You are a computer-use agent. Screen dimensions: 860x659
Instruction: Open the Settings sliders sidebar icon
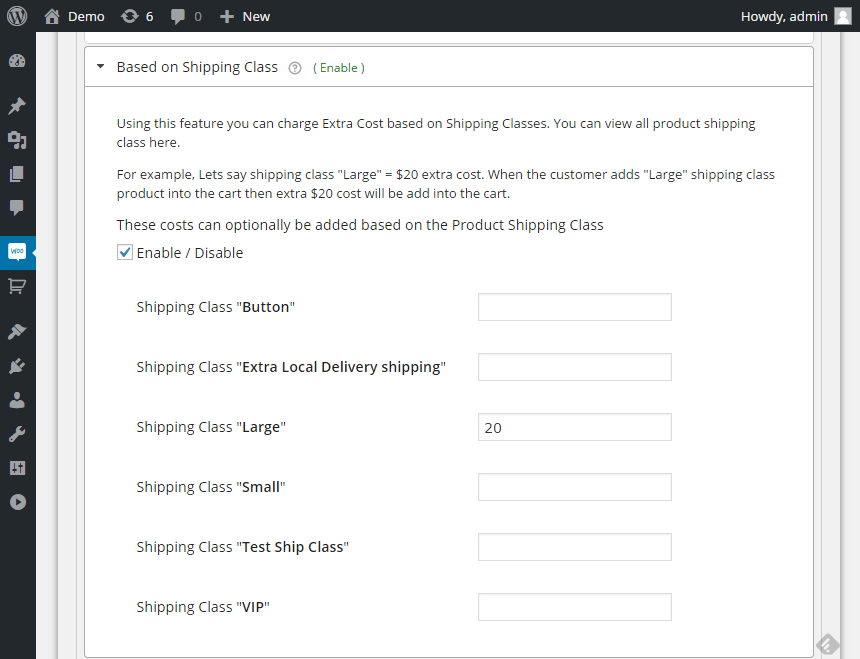click(x=17, y=468)
